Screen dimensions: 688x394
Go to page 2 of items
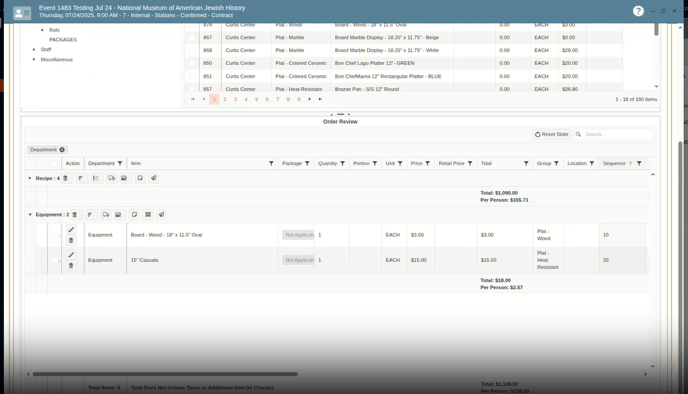[225, 99]
